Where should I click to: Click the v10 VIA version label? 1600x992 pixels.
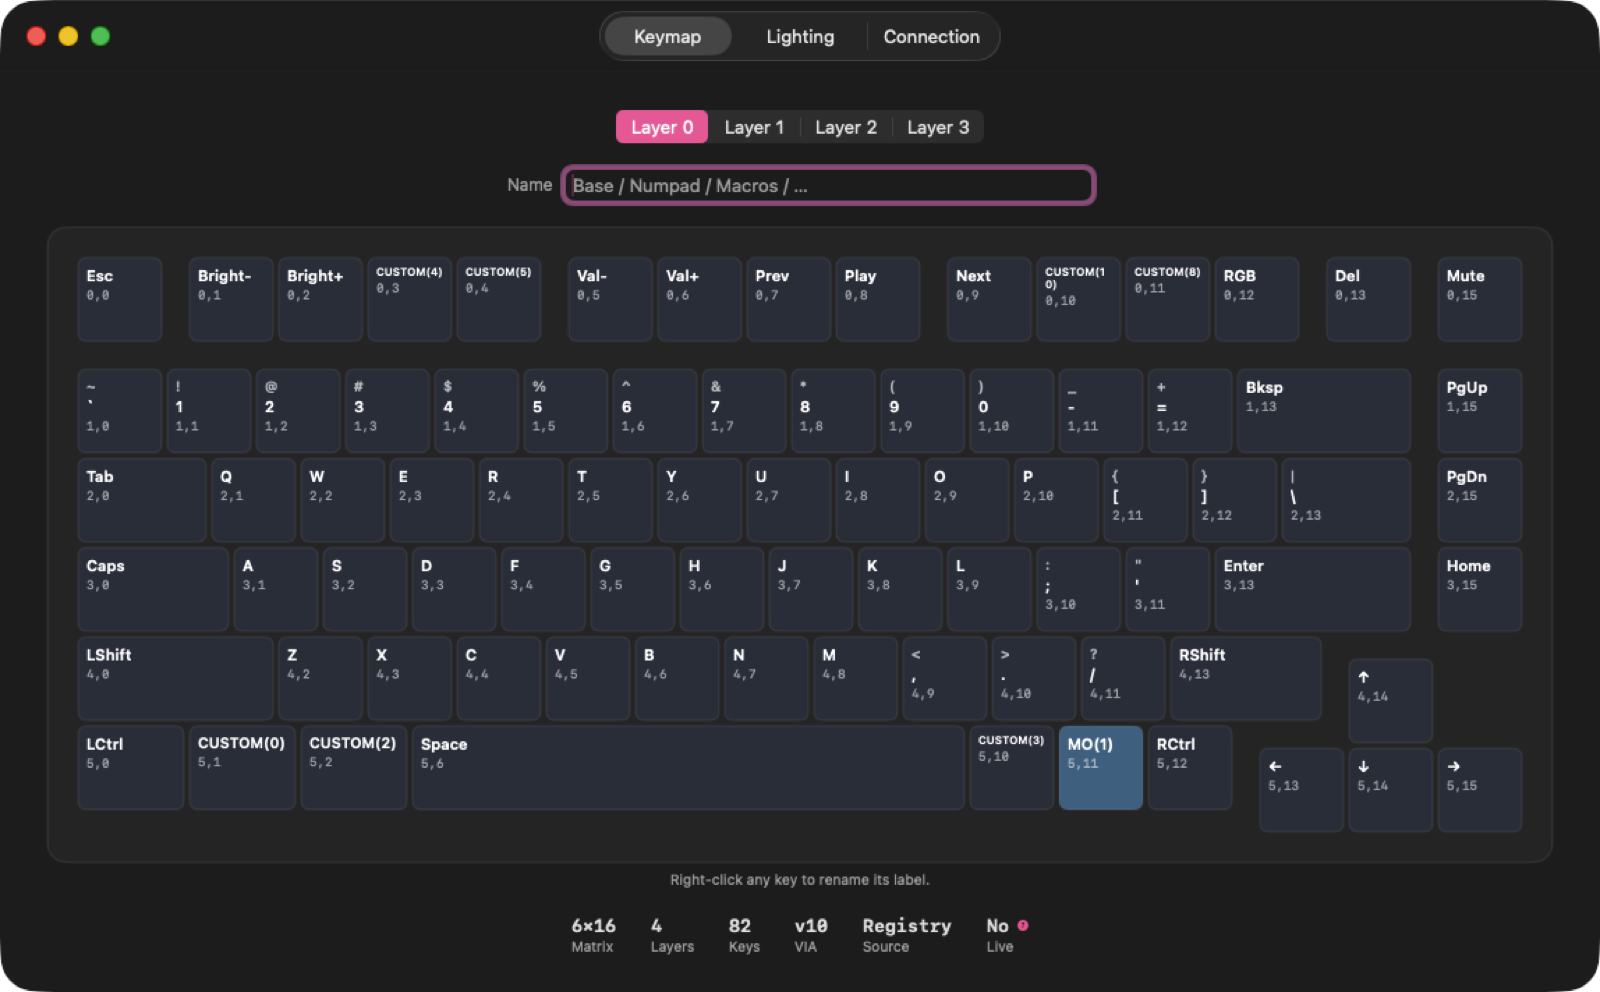(x=811, y=926)
